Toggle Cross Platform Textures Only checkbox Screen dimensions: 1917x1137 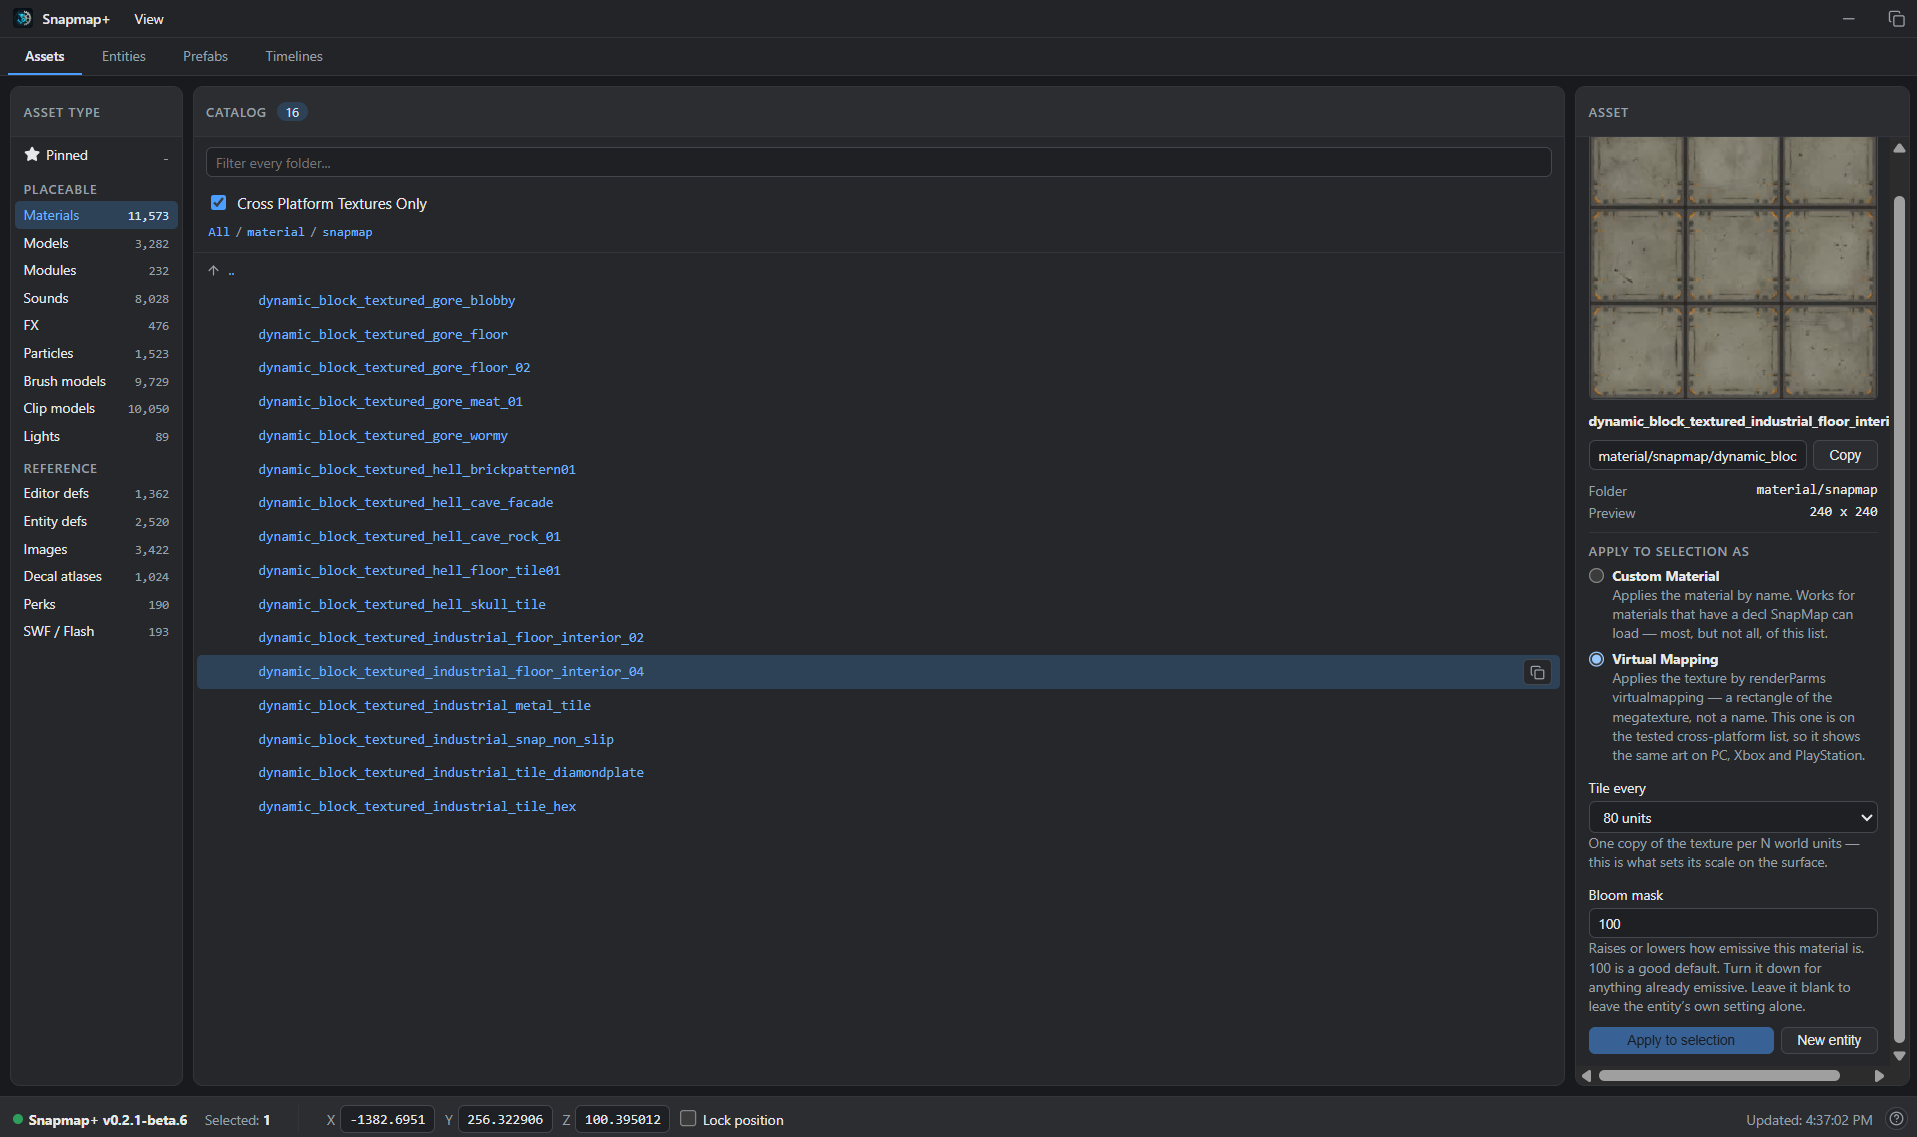[x=218, y=203]
